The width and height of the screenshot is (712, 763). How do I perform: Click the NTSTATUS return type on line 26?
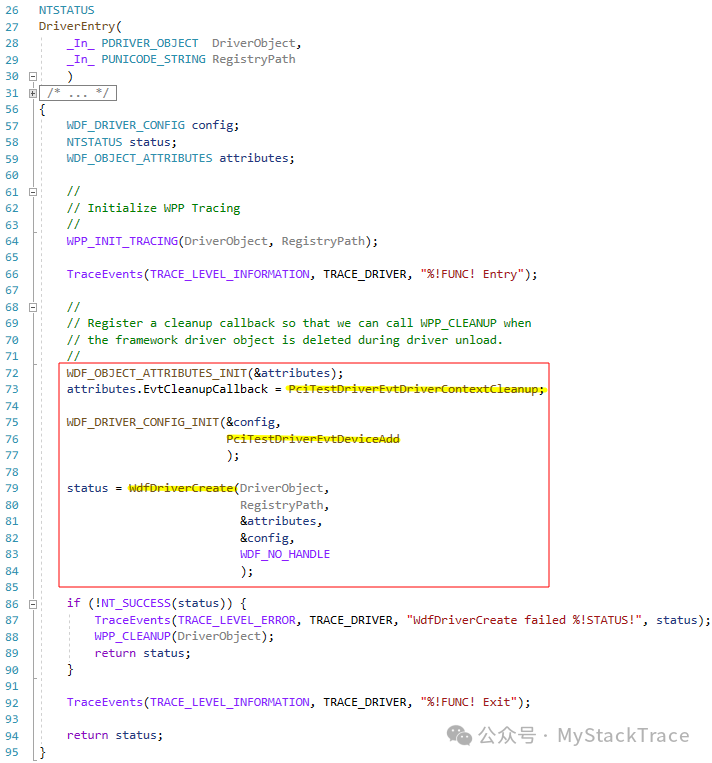pyautogui.click(x=67, y=10)
